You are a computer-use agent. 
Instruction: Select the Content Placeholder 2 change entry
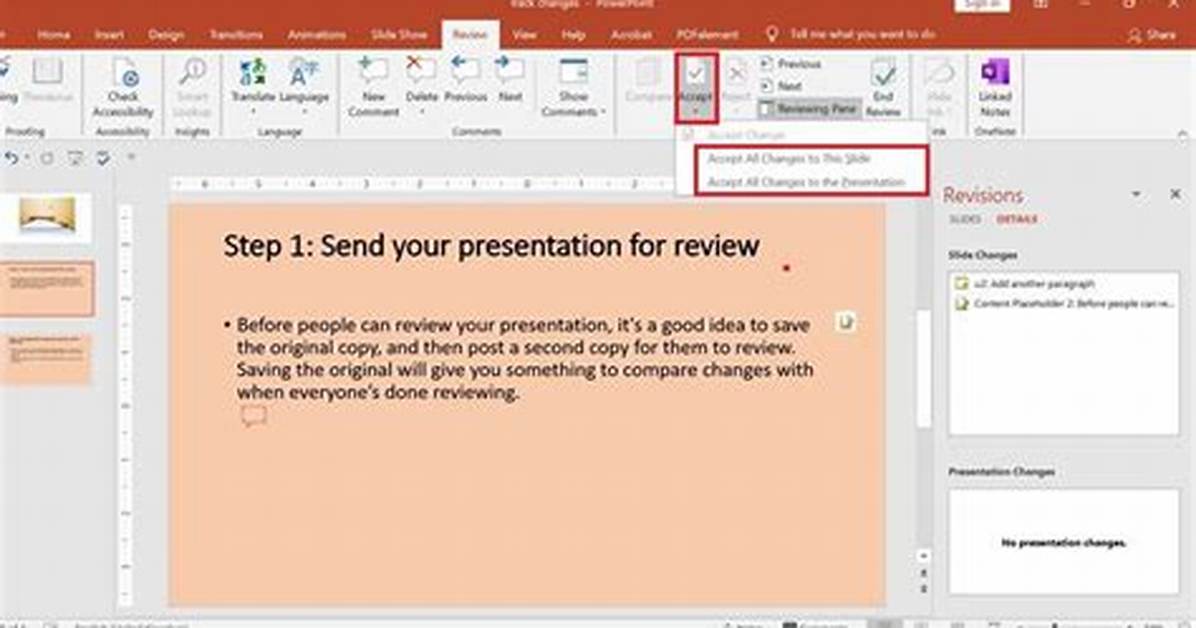coord(1063,304)
